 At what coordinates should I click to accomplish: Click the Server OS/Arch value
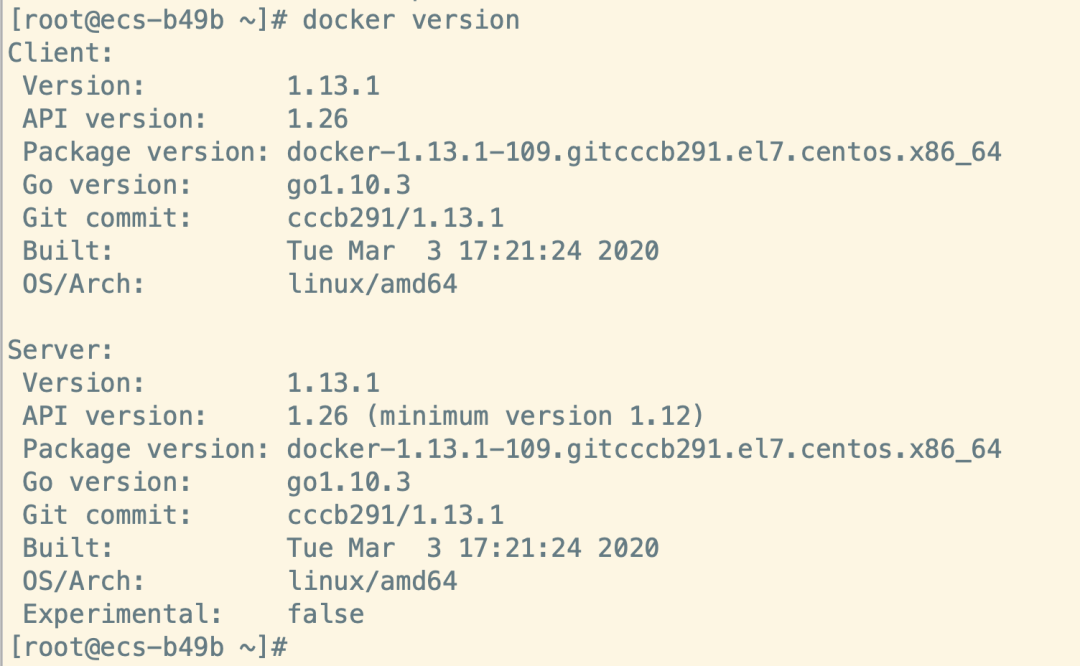coord(372,581)
